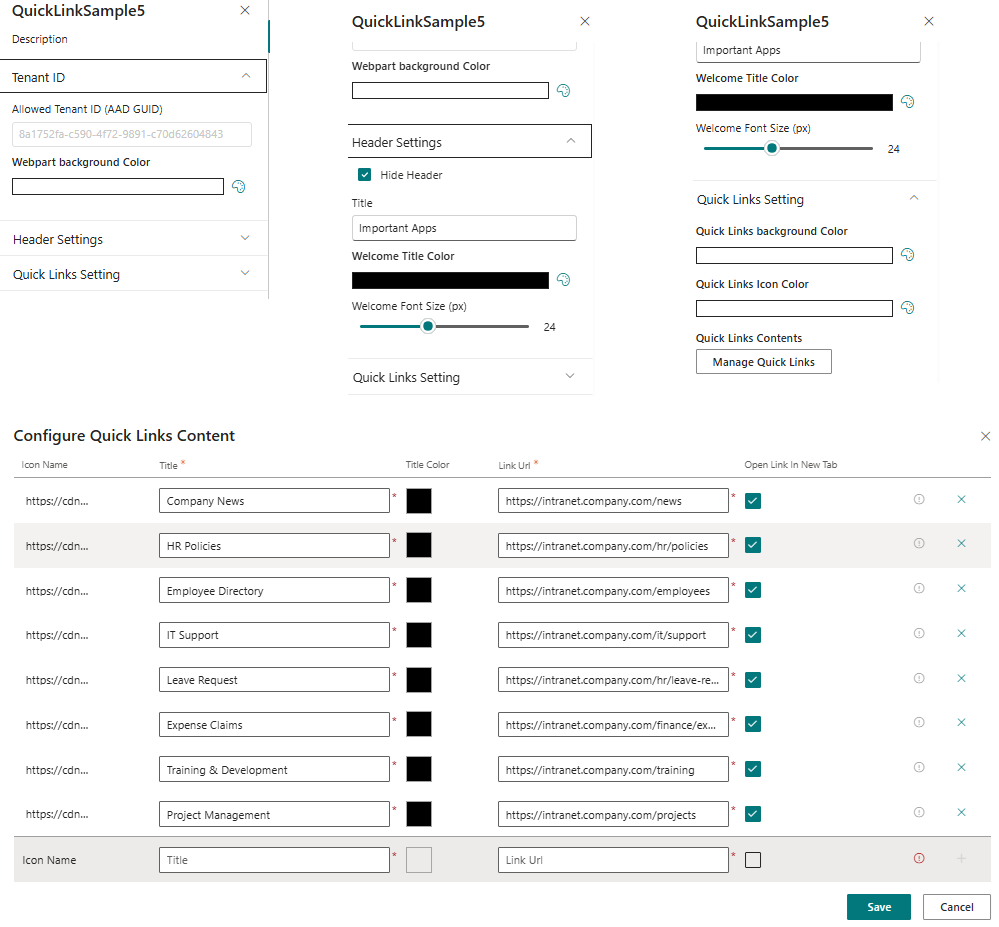The height and width of the screenshot is (927, 999).
Task: Remove the Project Management quick link
Action: (x=961, y=813)
